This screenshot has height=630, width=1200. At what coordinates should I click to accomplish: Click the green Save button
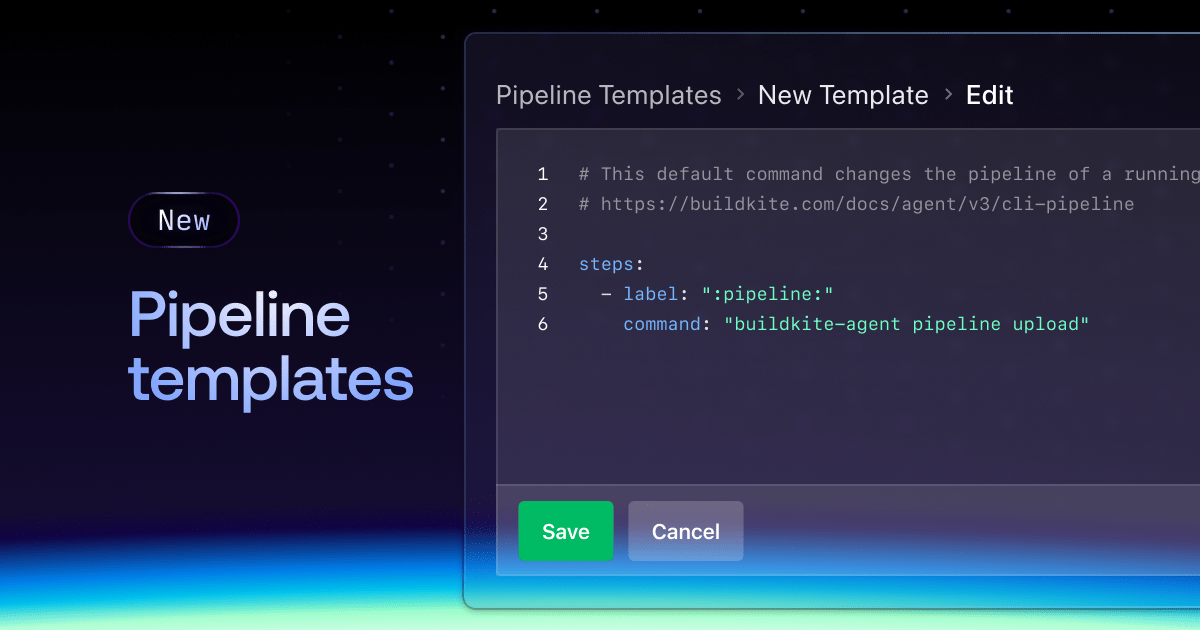point(566,531)
